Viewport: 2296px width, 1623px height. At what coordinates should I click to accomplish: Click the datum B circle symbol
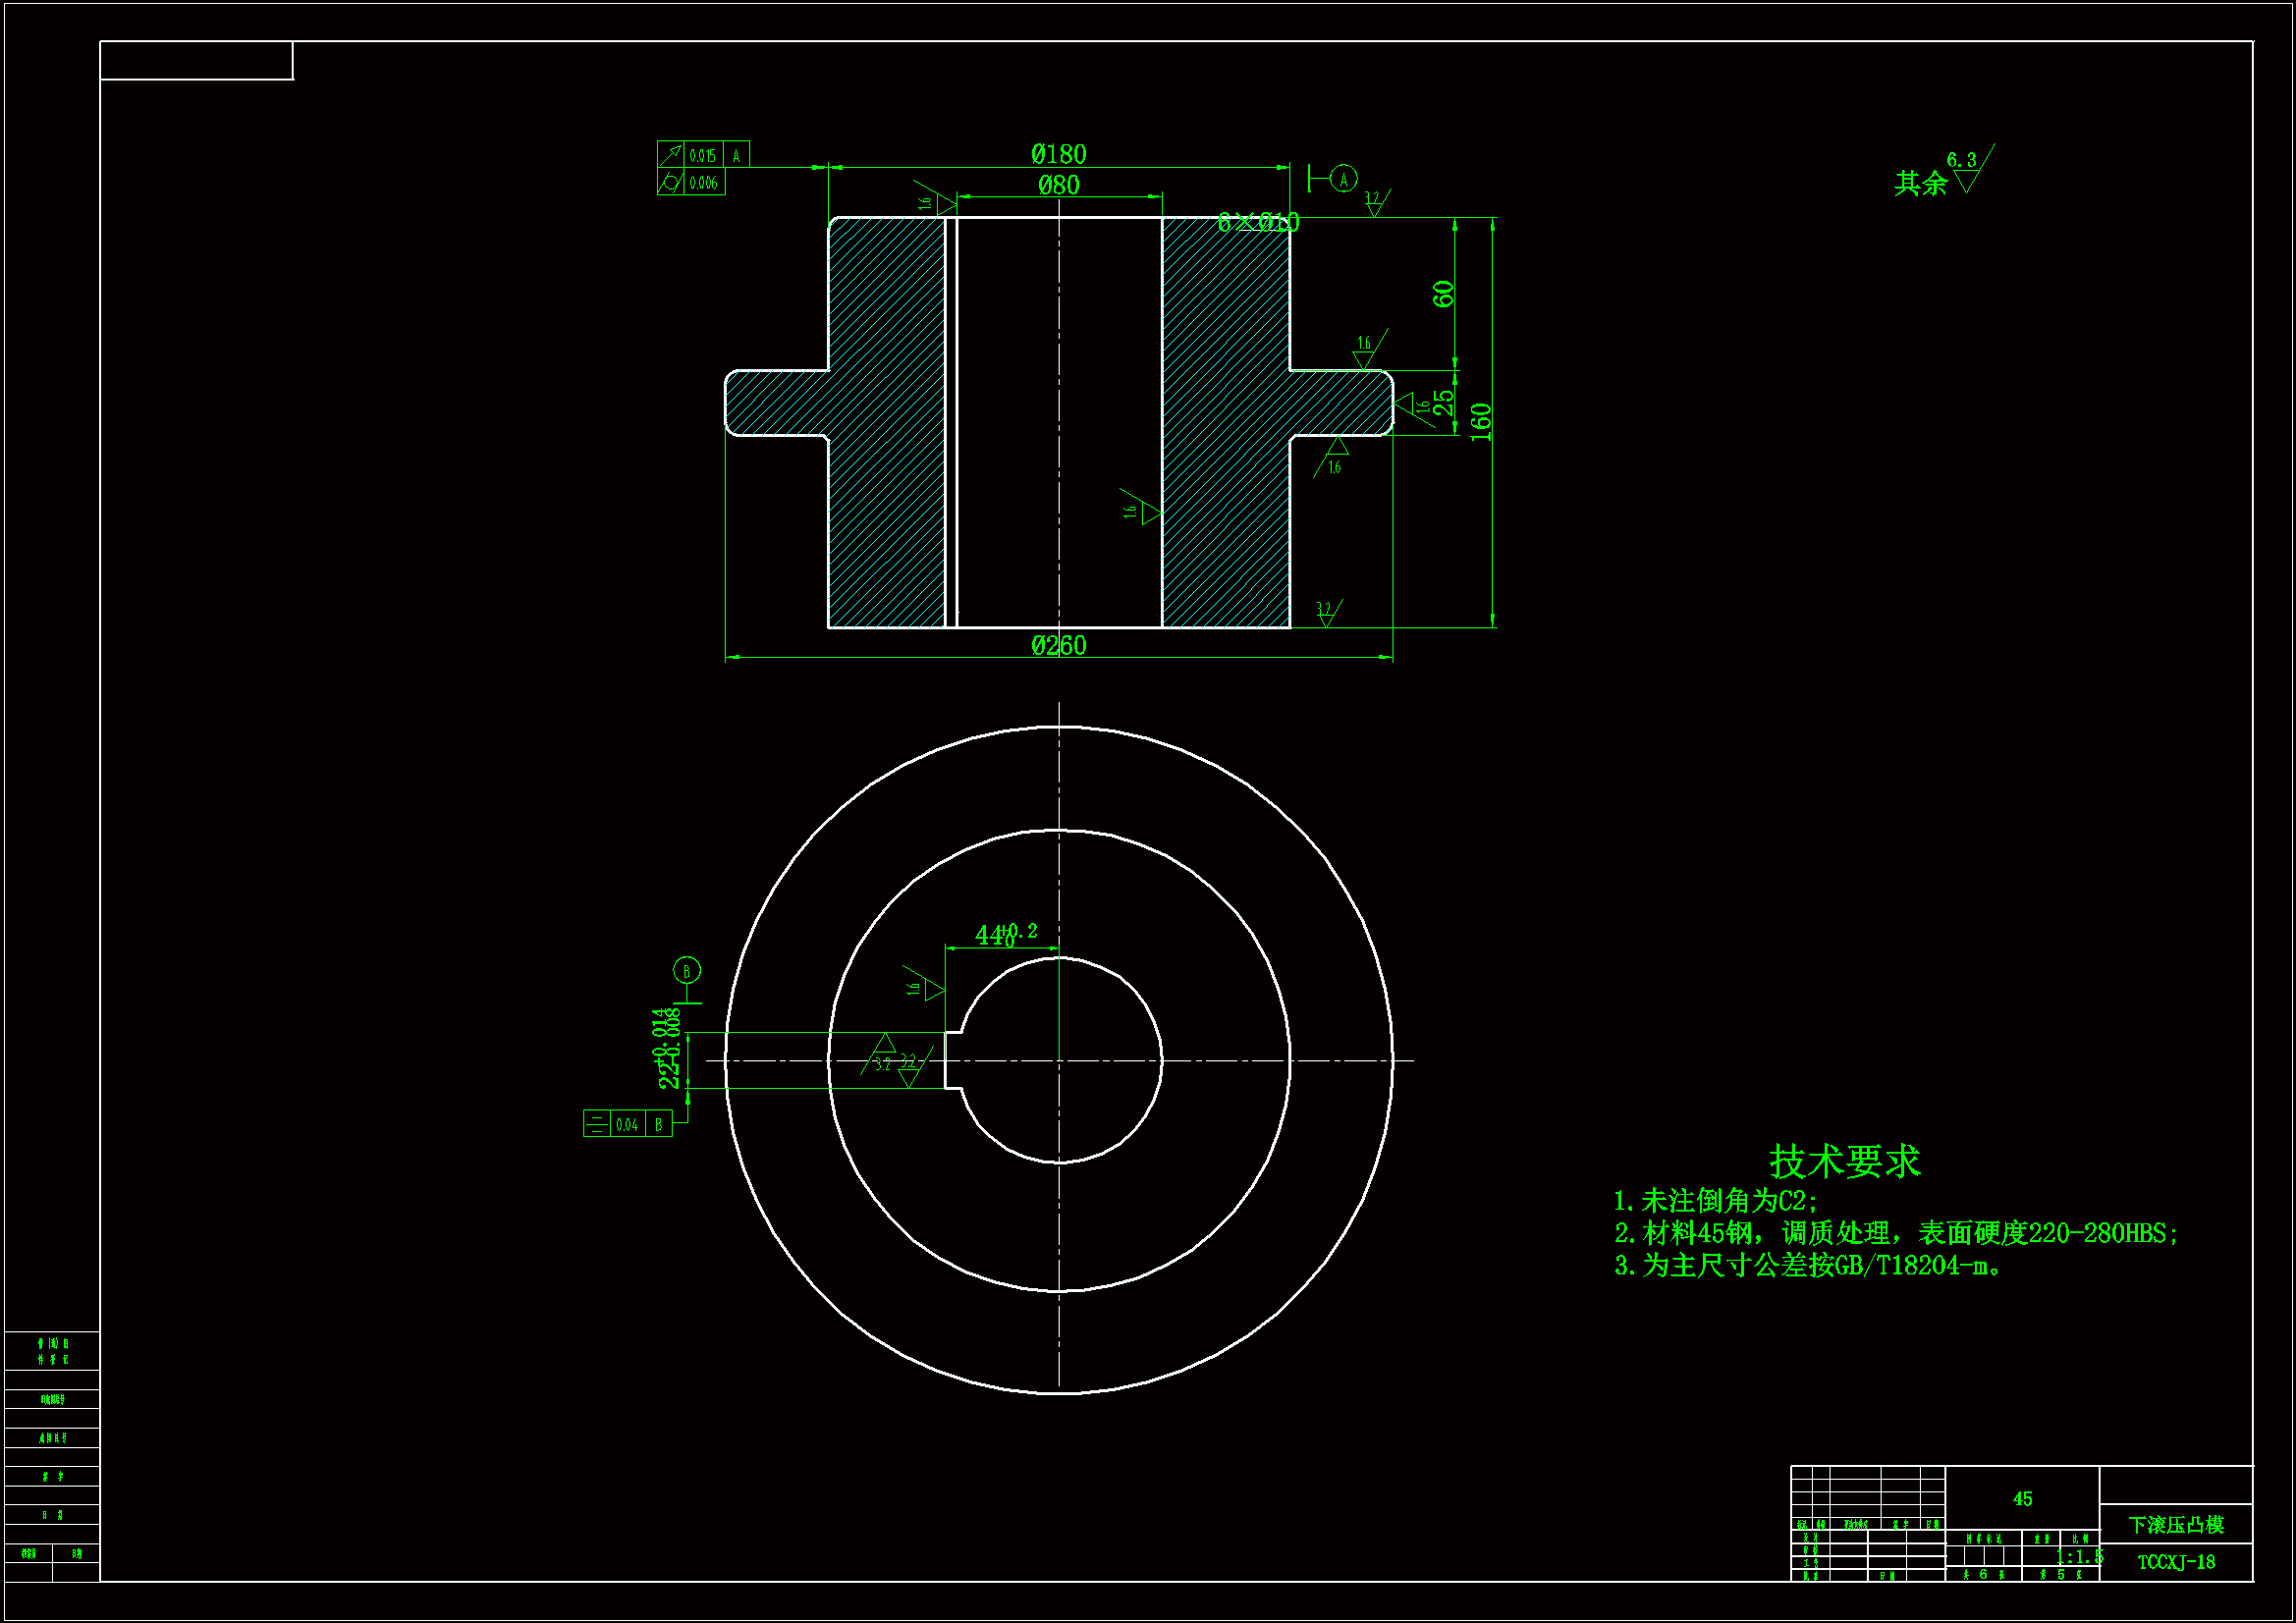pos(686,971)
